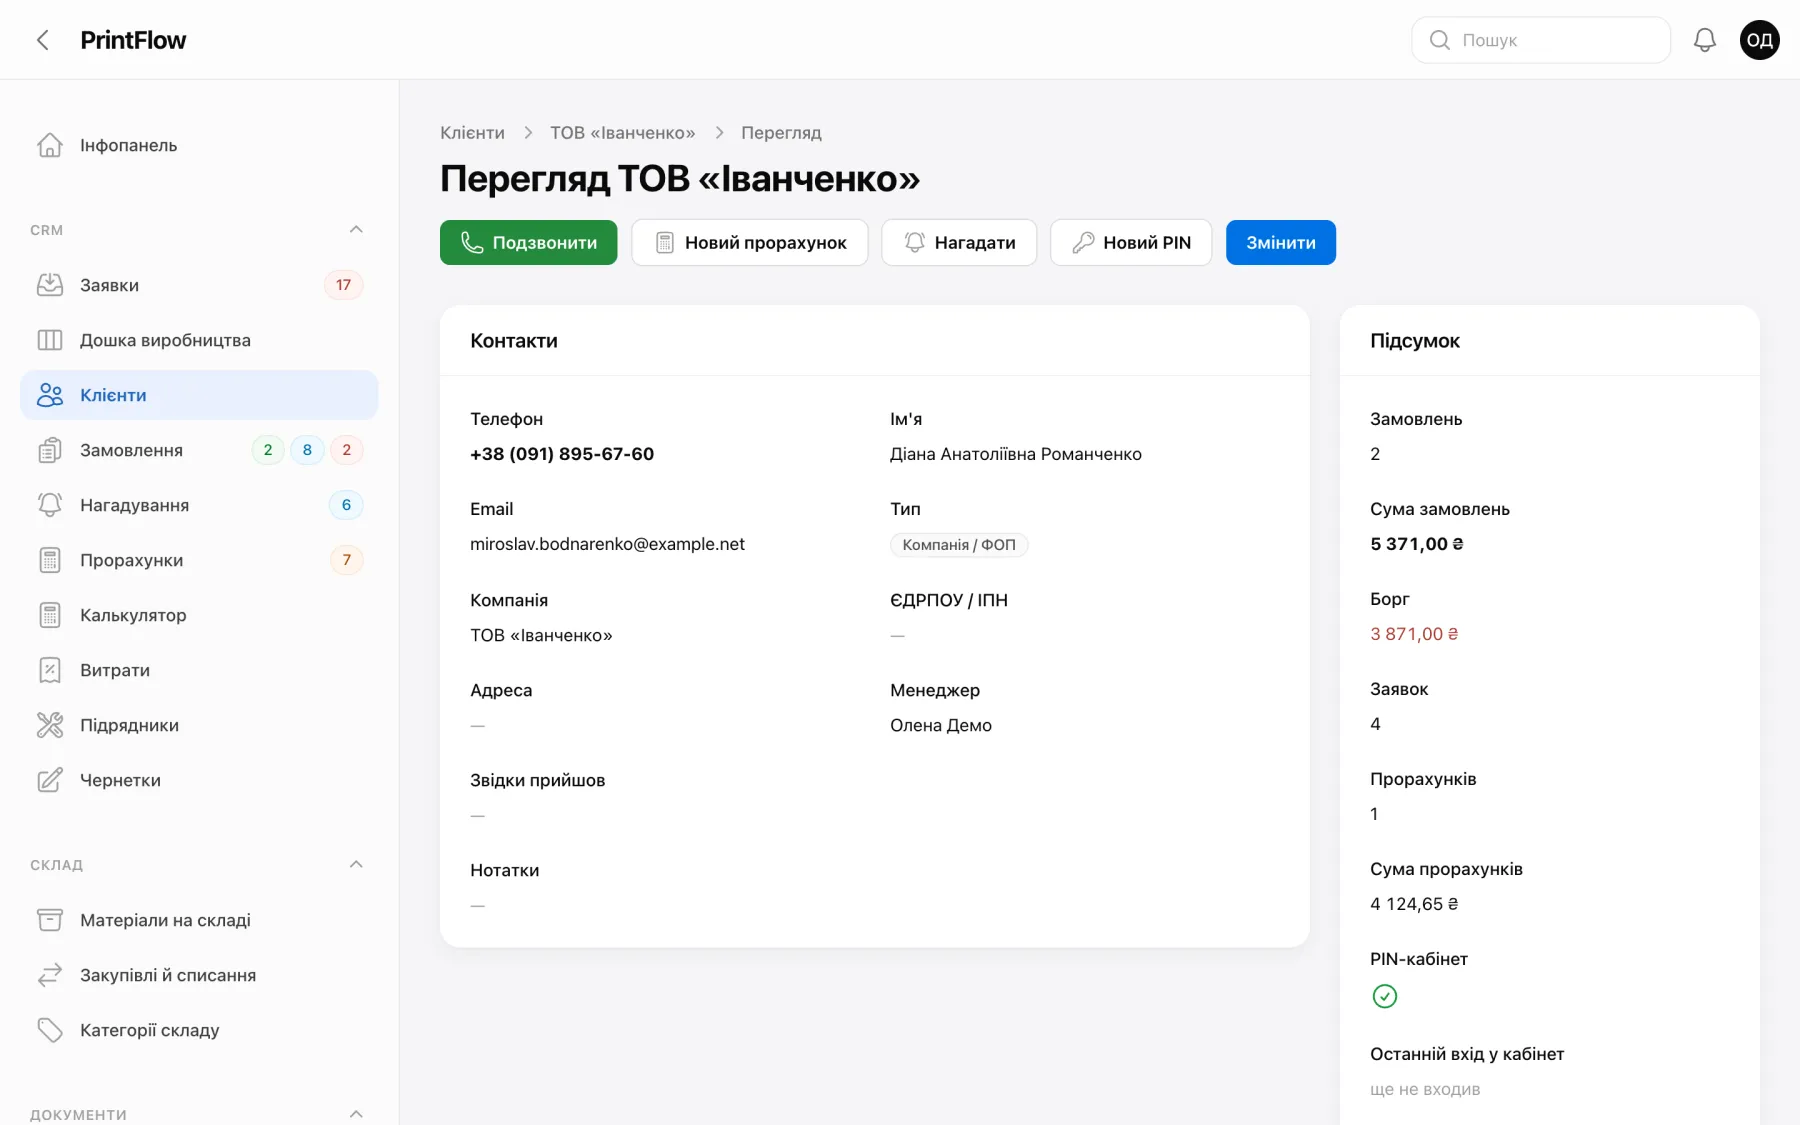Open Заявки menu item
The height and width of the screenshot is (1125, 1800).
point(199,285)
